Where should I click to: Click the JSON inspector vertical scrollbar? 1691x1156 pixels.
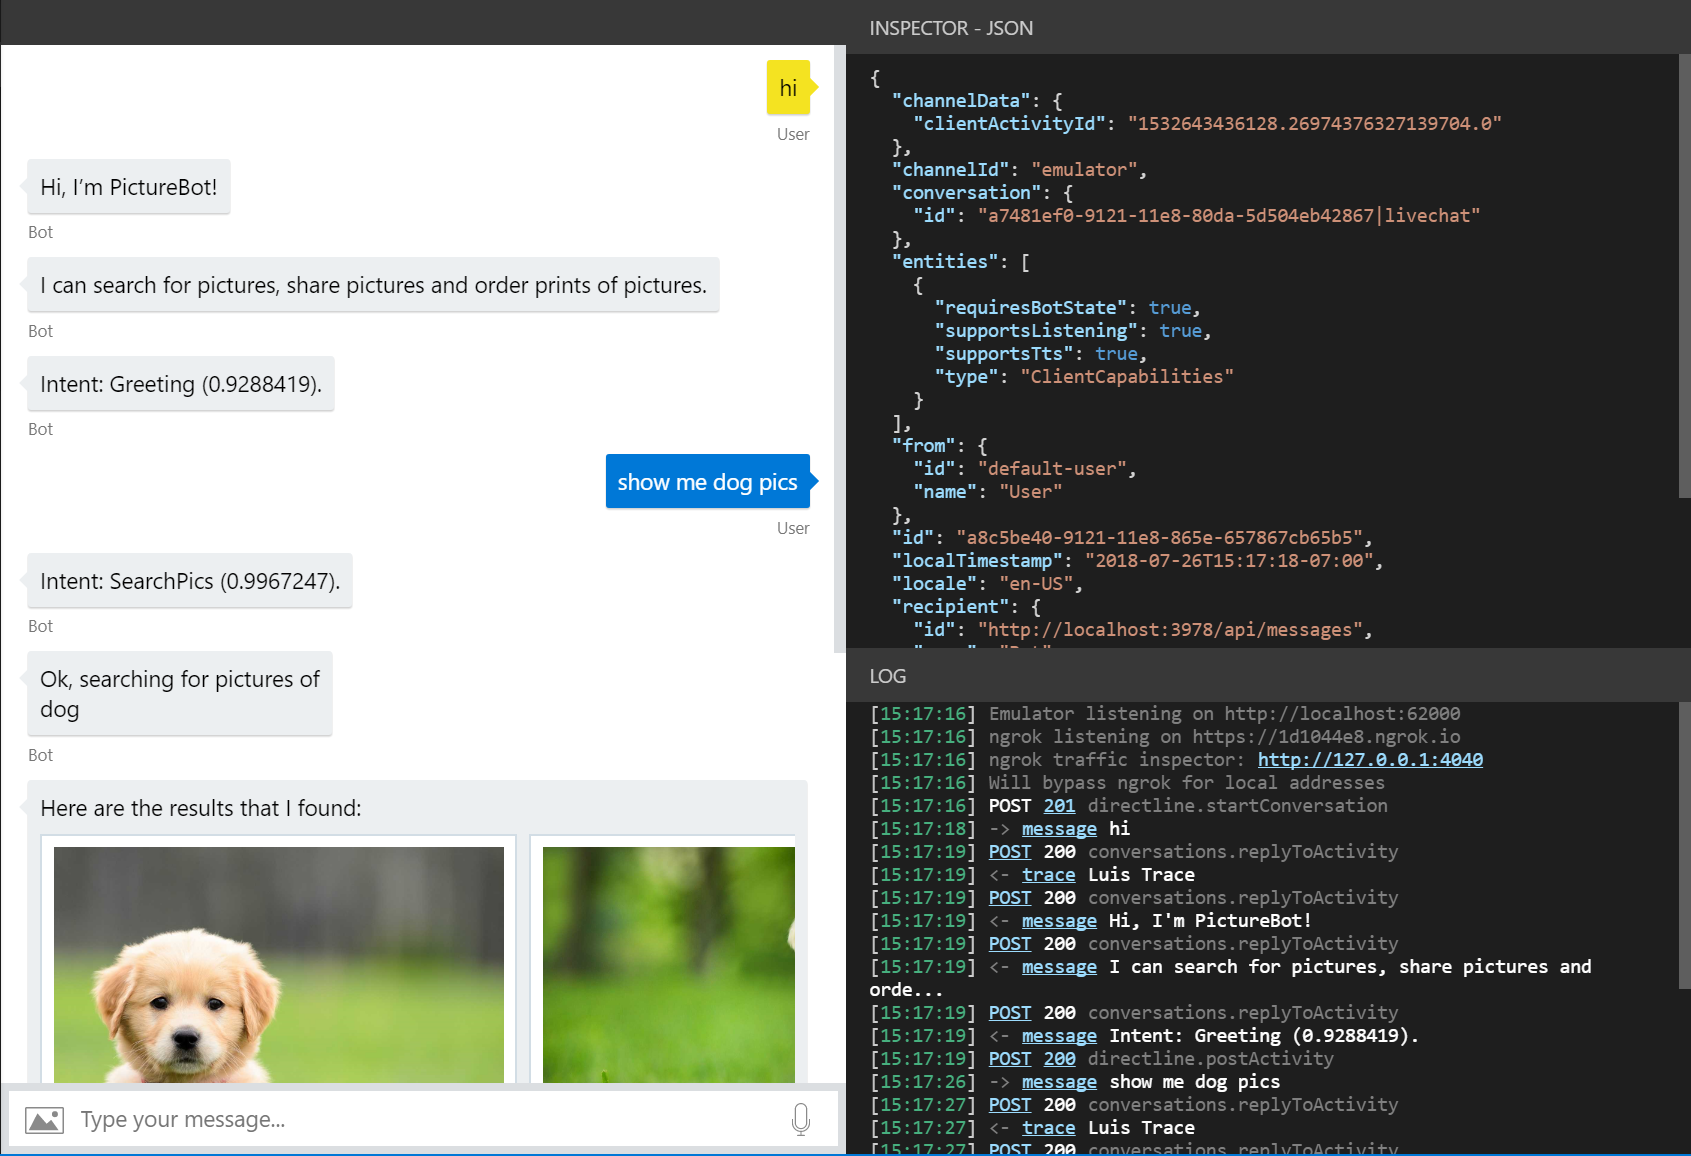[1684, 276]
